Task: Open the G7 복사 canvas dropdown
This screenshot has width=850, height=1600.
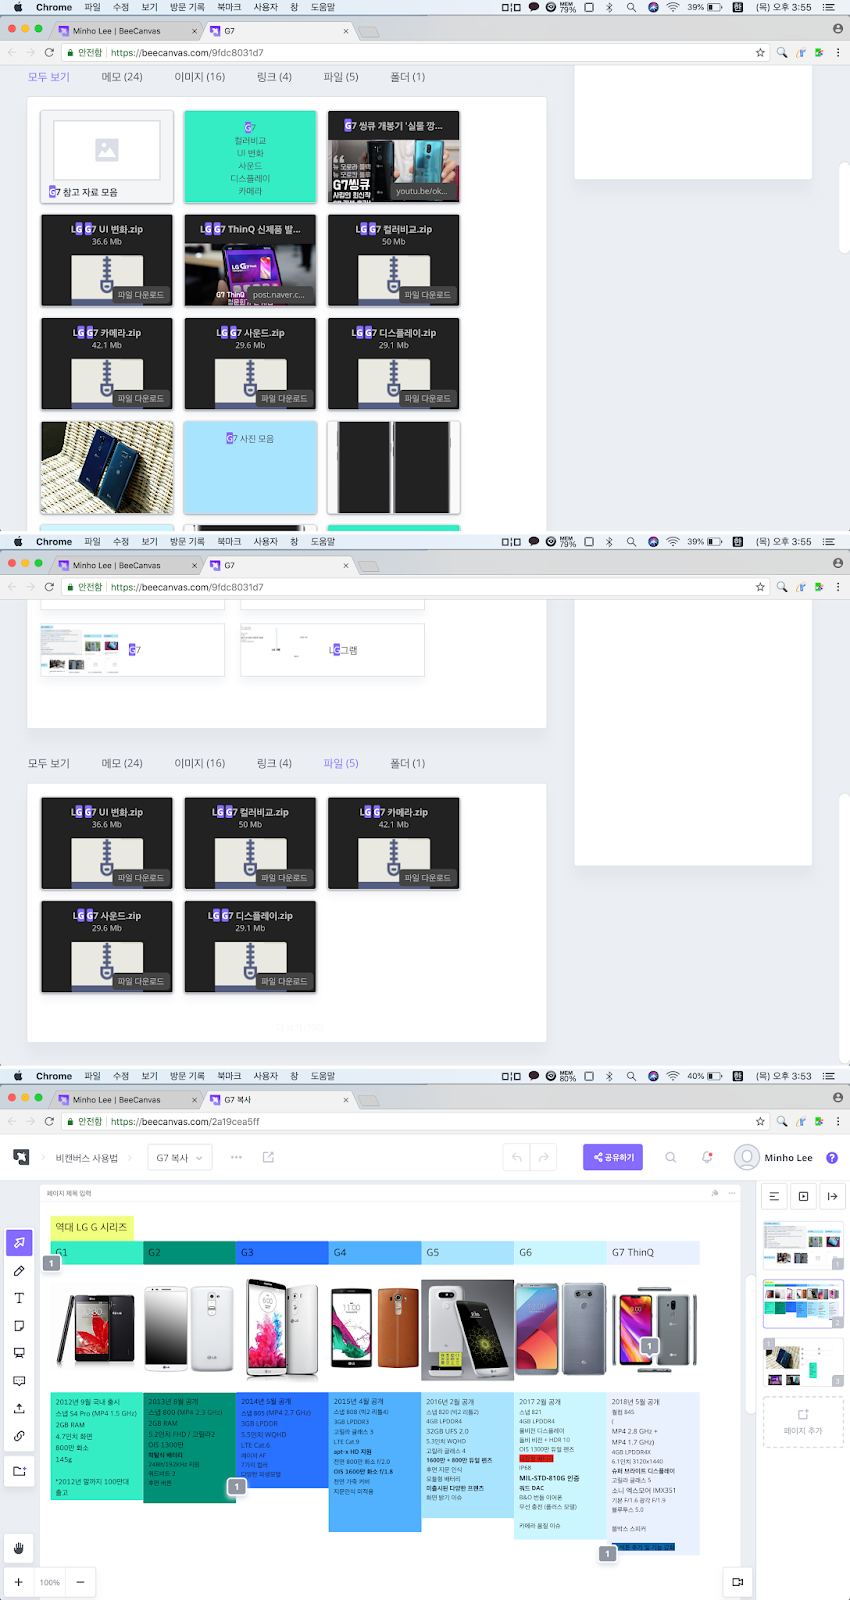Action: pos(179,1158)
